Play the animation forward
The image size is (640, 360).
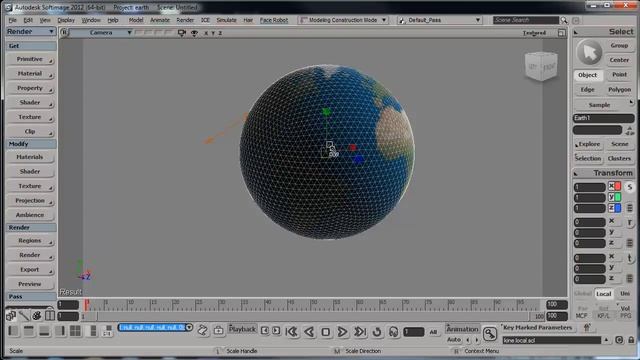pyautogui.click(x=342, y=332)
